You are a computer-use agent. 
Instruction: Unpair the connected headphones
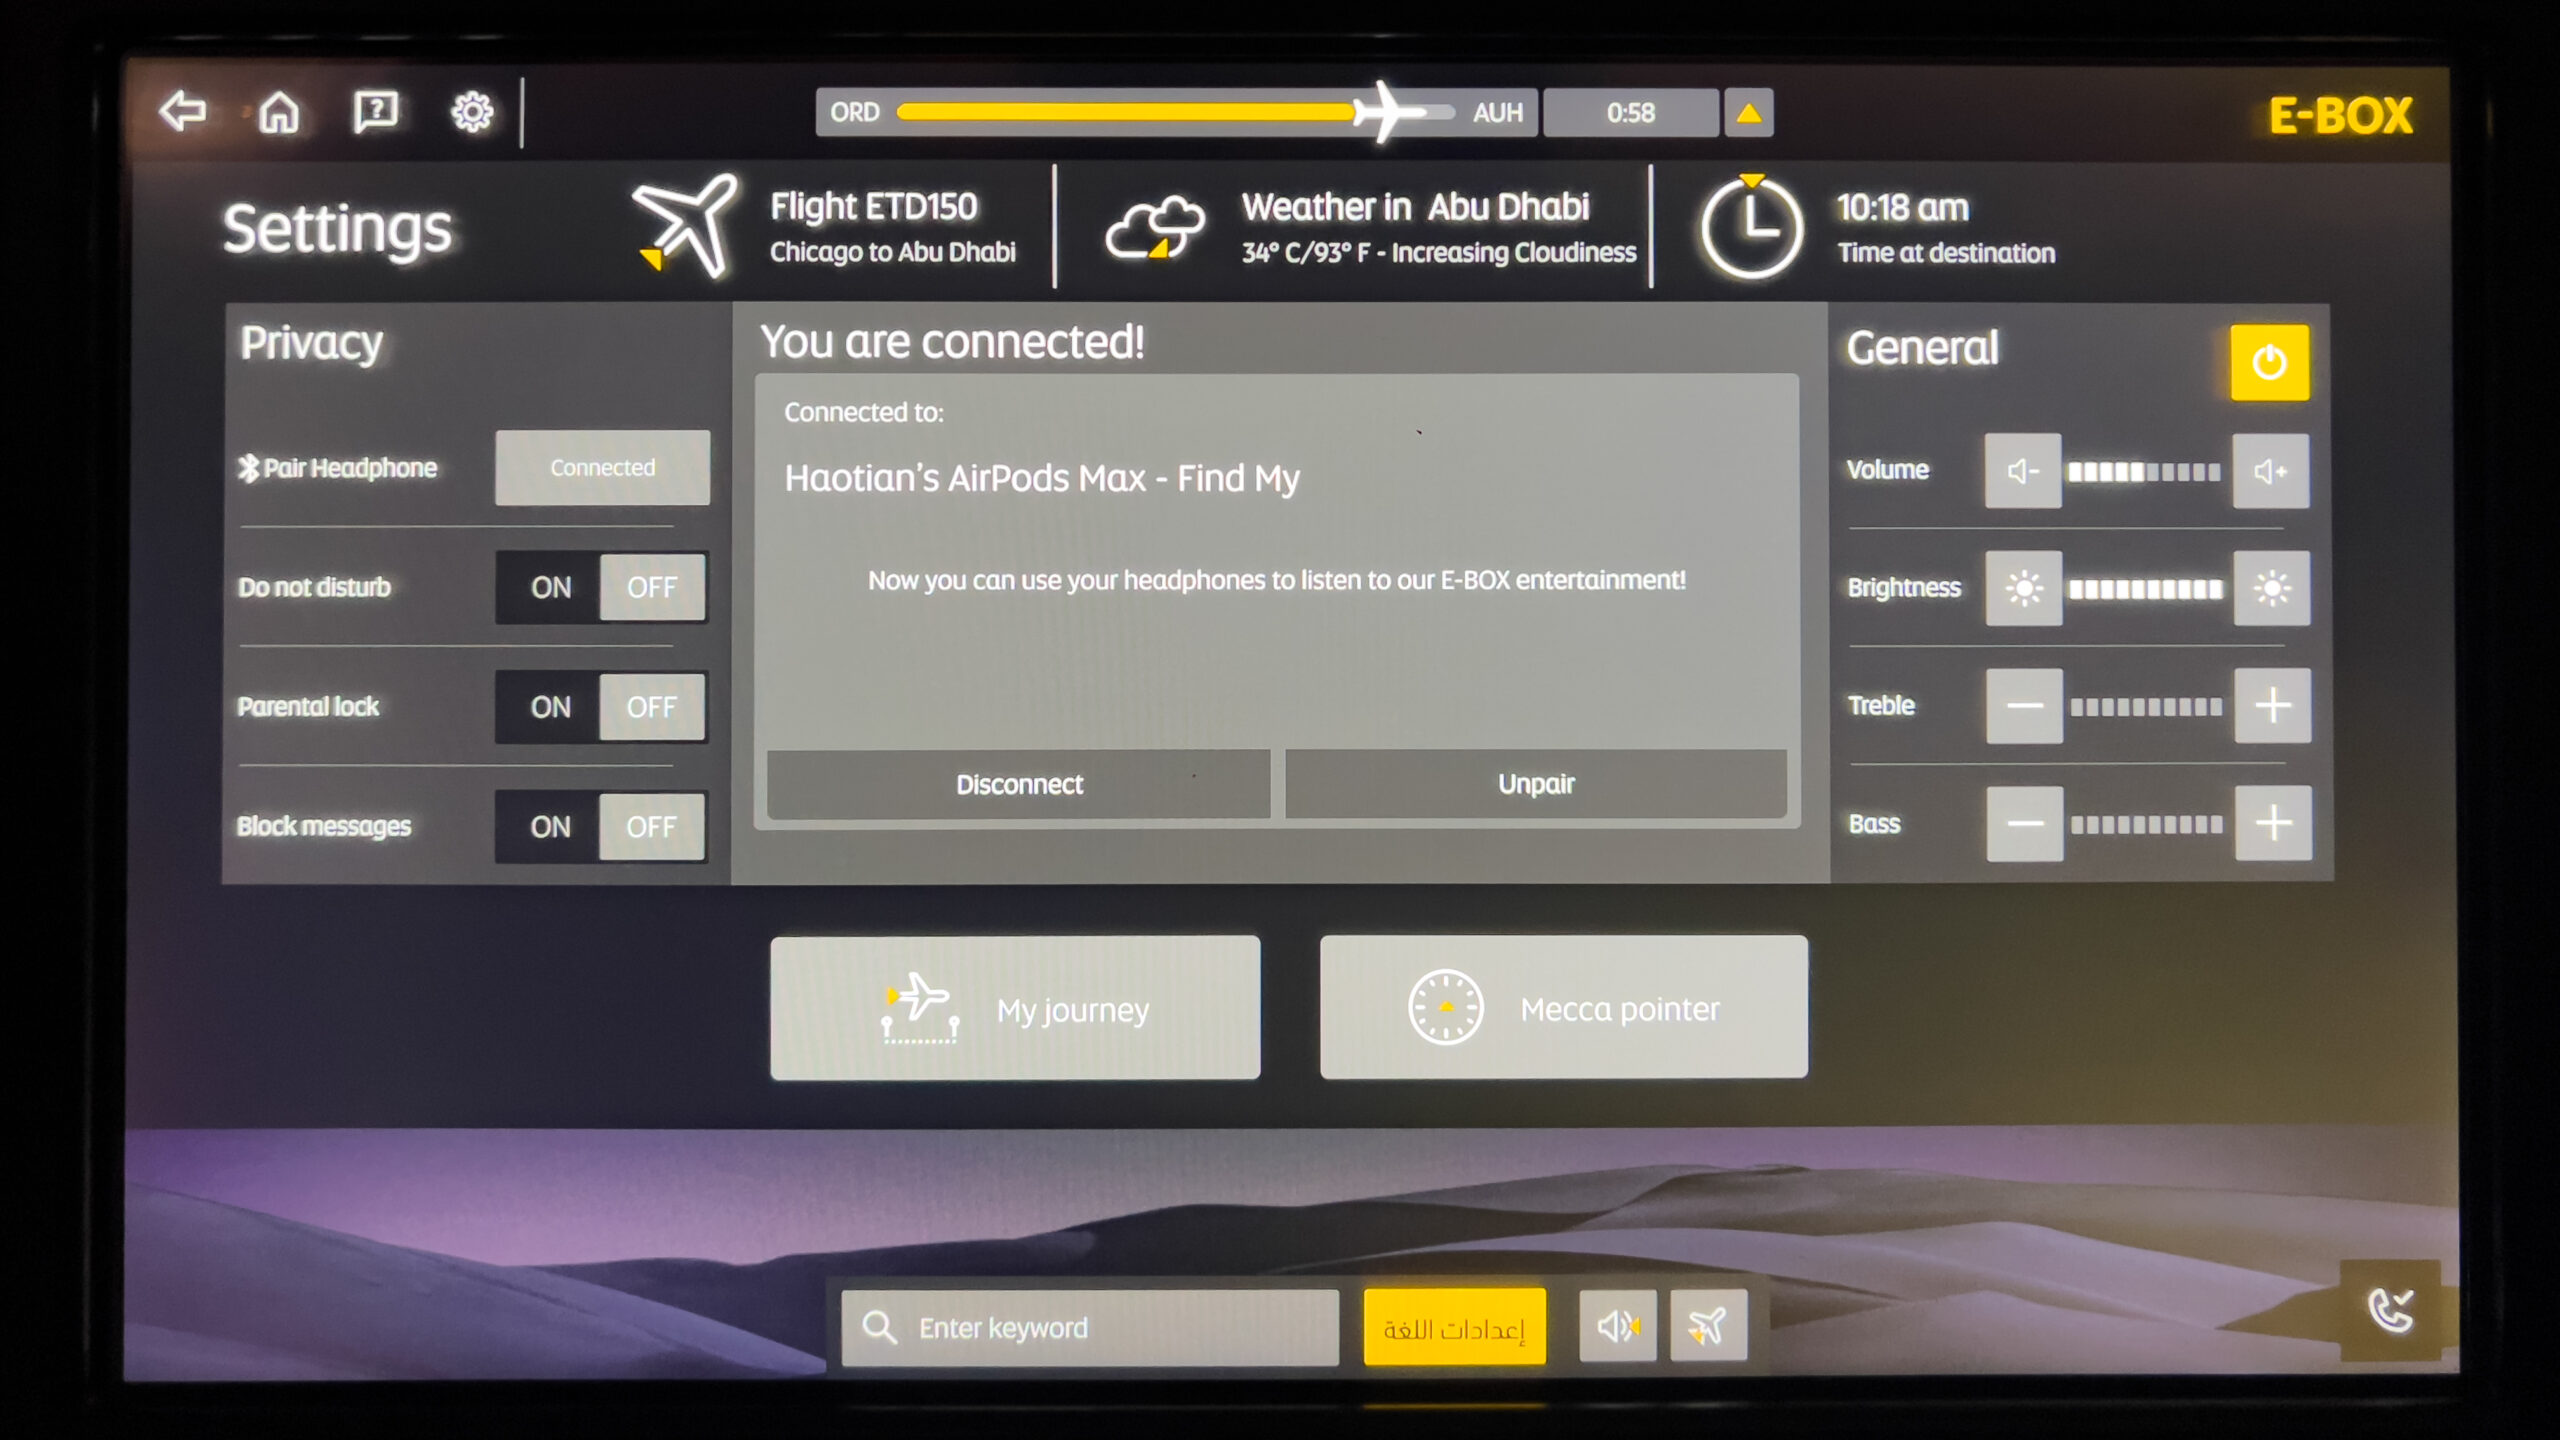click(1536, 784)
